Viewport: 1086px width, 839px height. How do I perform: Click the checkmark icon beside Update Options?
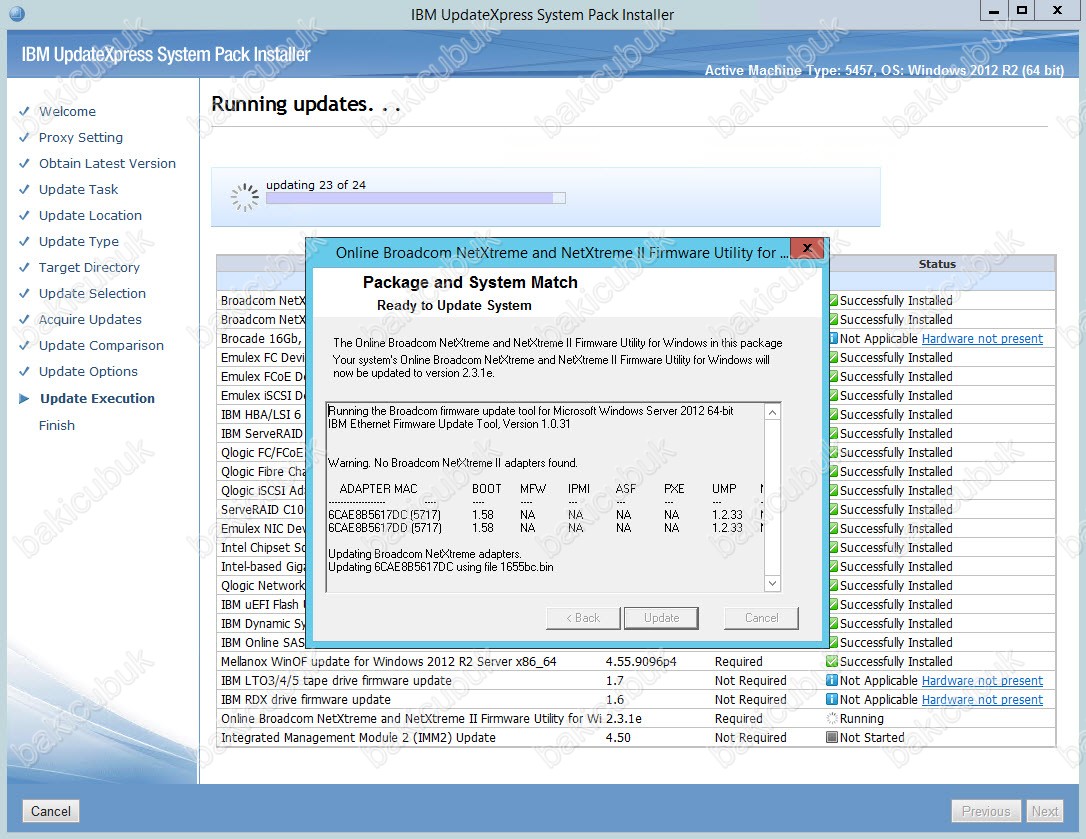[24, 371]
